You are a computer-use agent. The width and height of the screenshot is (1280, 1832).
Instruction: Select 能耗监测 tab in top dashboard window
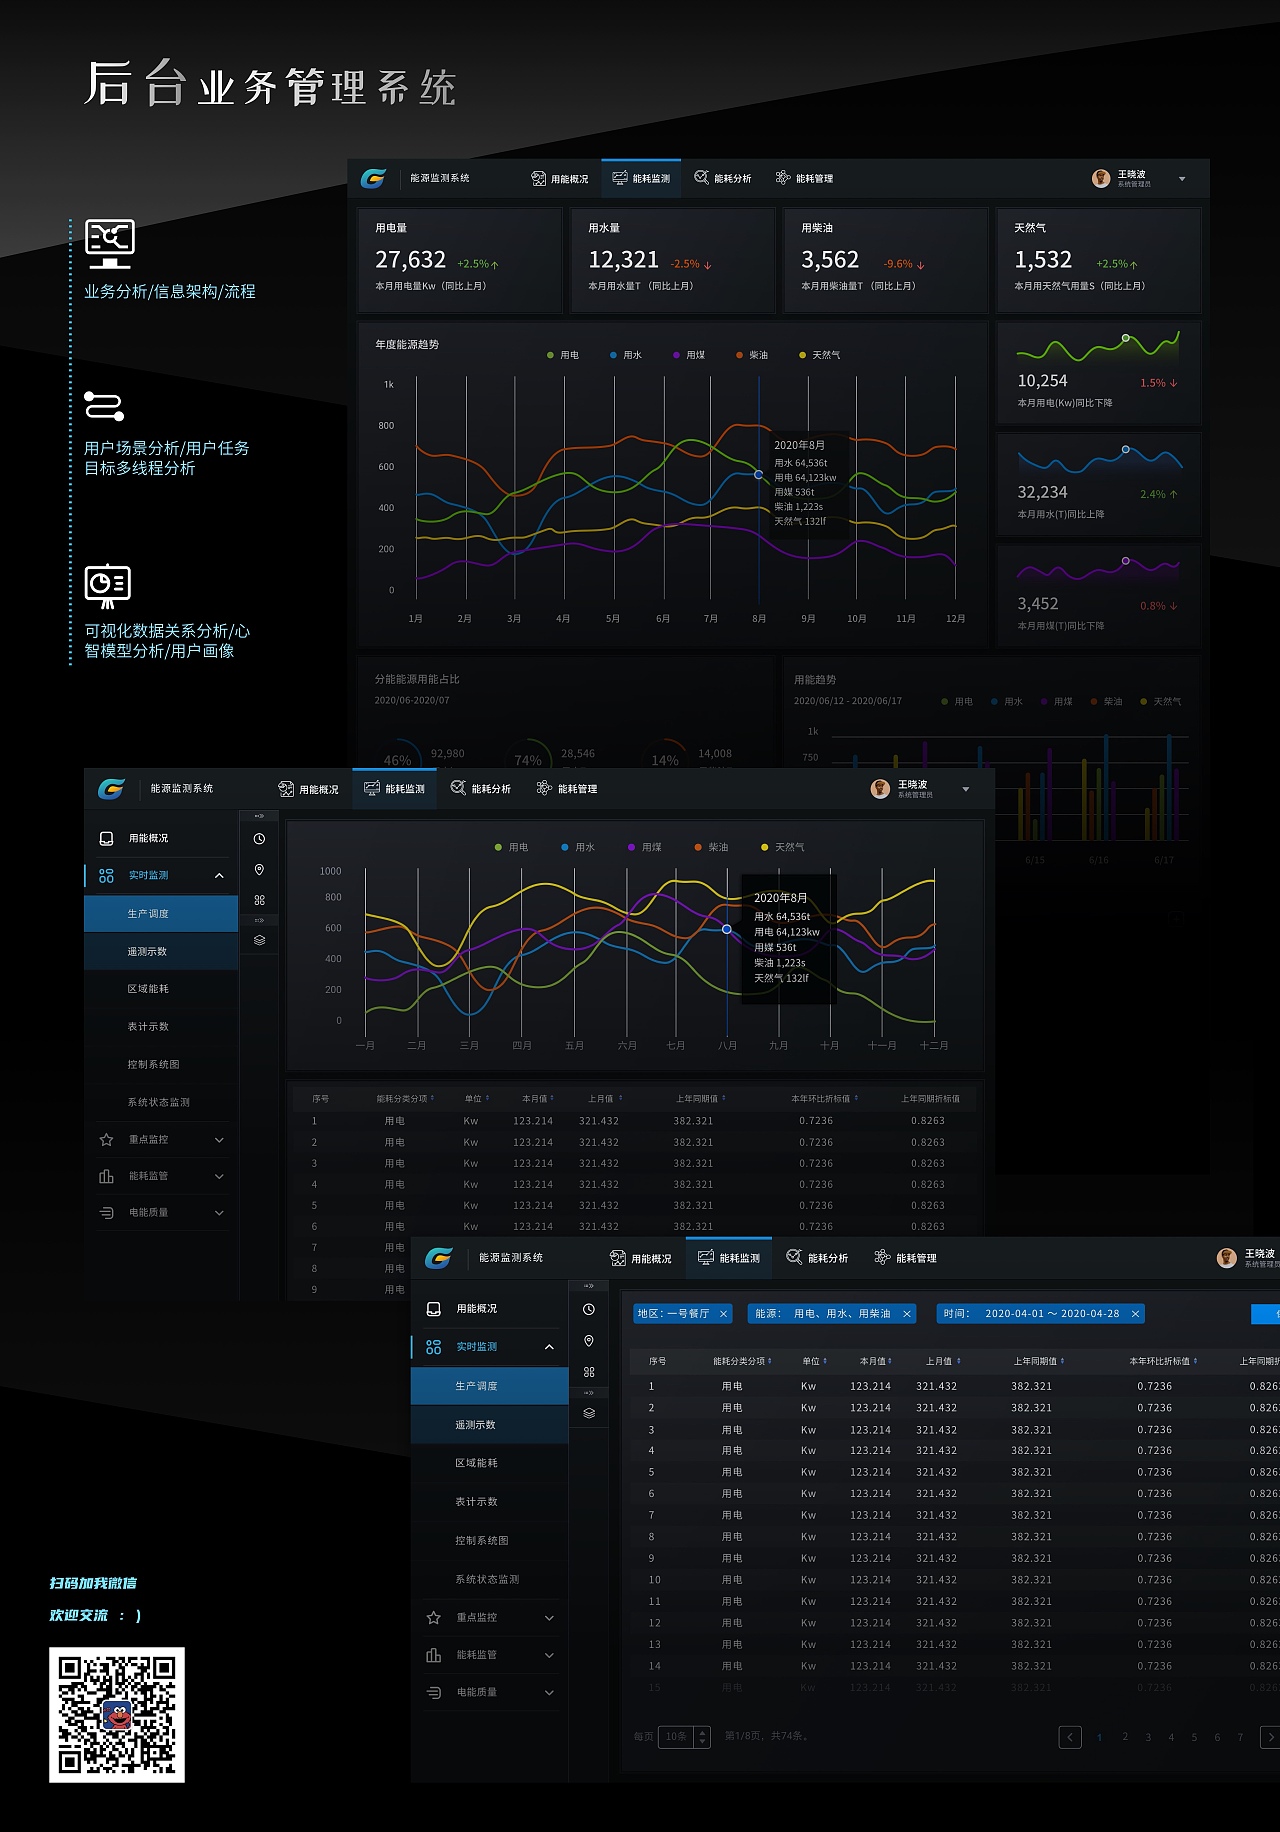641,178
